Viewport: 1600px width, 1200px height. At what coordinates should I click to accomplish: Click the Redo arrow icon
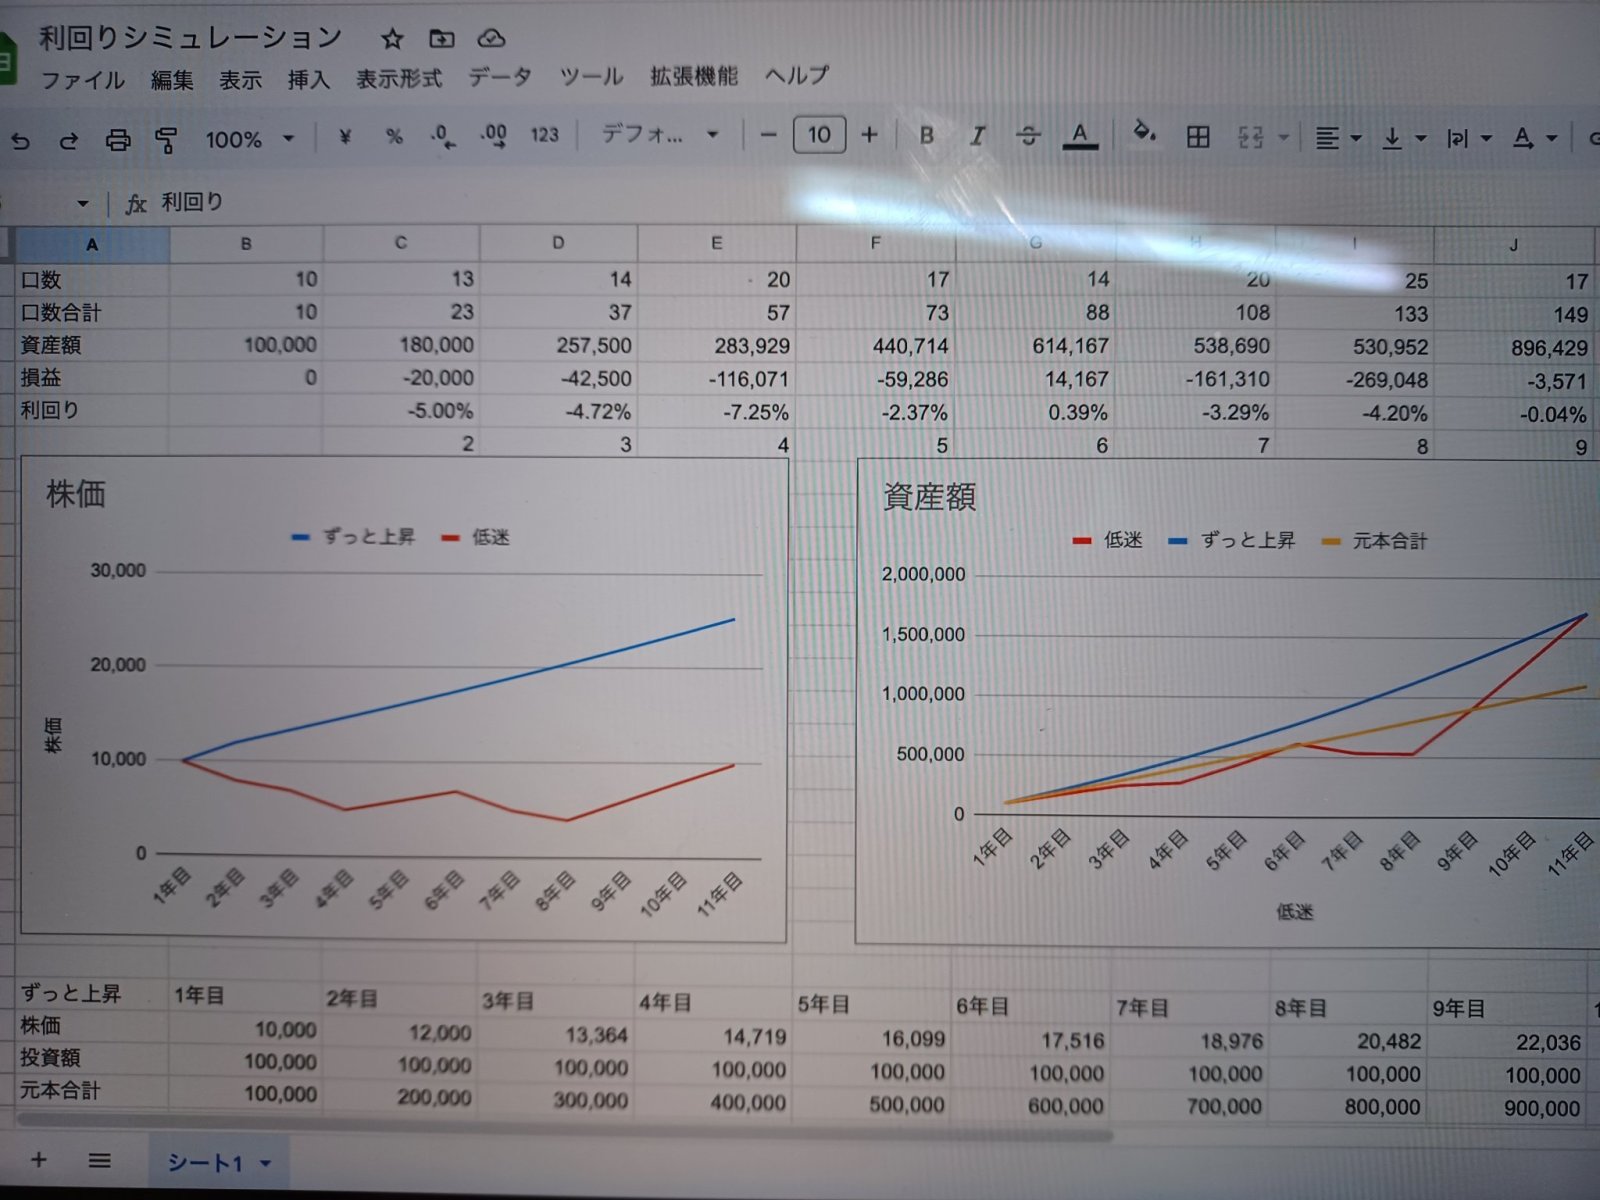[x=68, y=141]
